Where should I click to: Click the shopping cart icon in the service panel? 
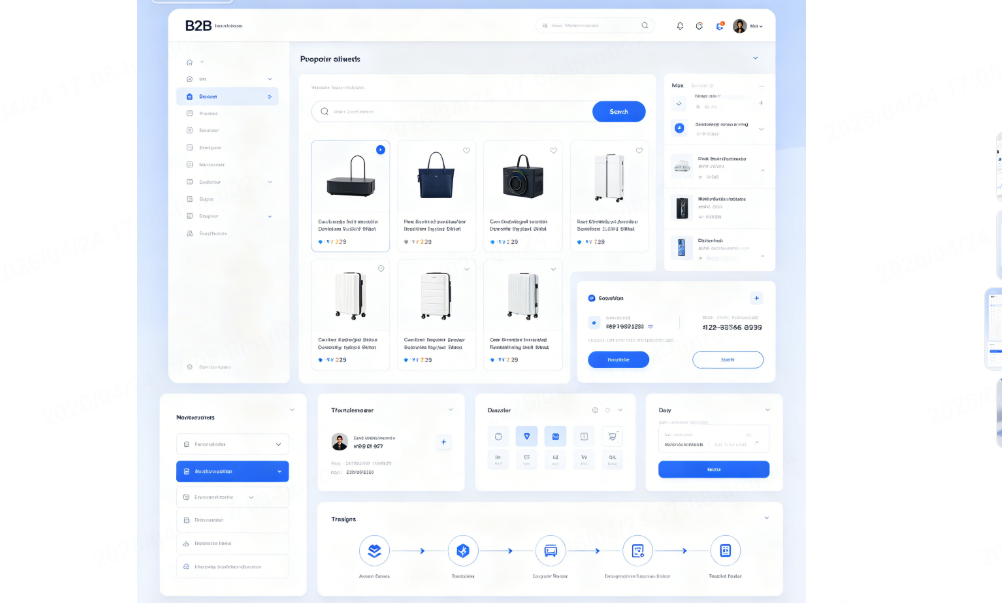(x=612, y=436)
